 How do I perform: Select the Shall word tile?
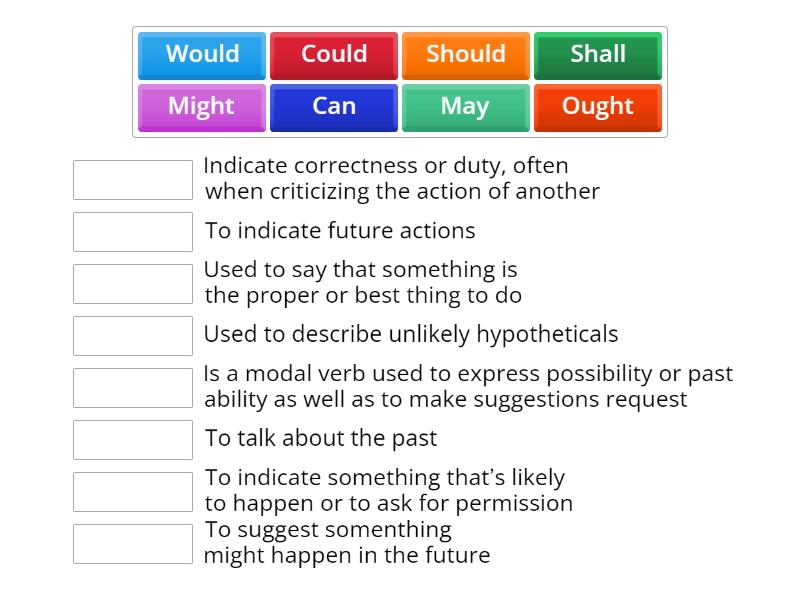pyautogui.click(x=597, y=56)
